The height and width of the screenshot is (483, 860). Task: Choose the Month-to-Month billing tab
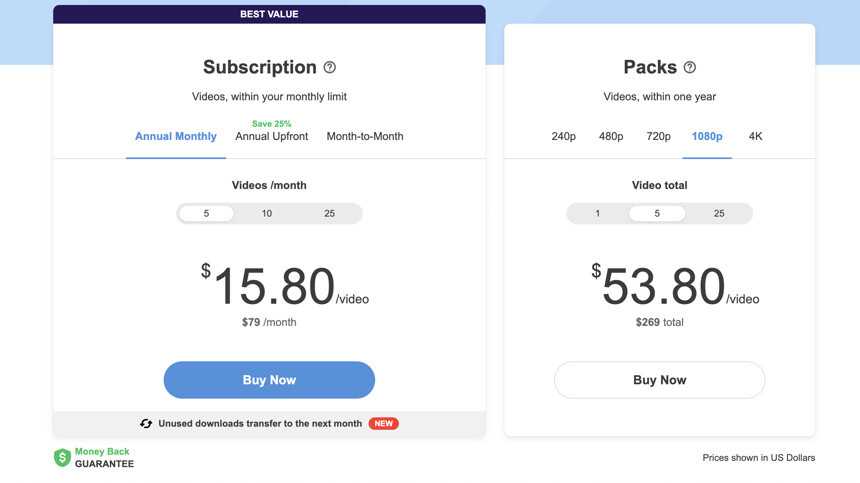click(365, 137)
